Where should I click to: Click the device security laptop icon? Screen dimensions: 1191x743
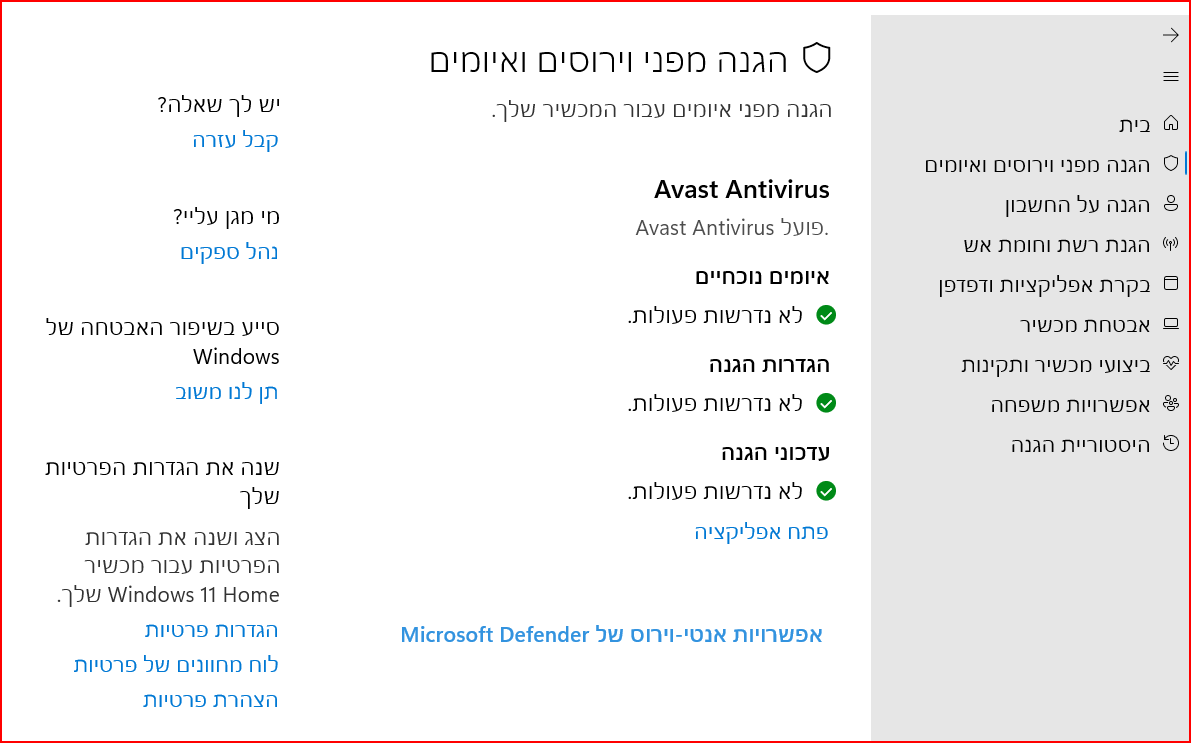pos(1171,325)
